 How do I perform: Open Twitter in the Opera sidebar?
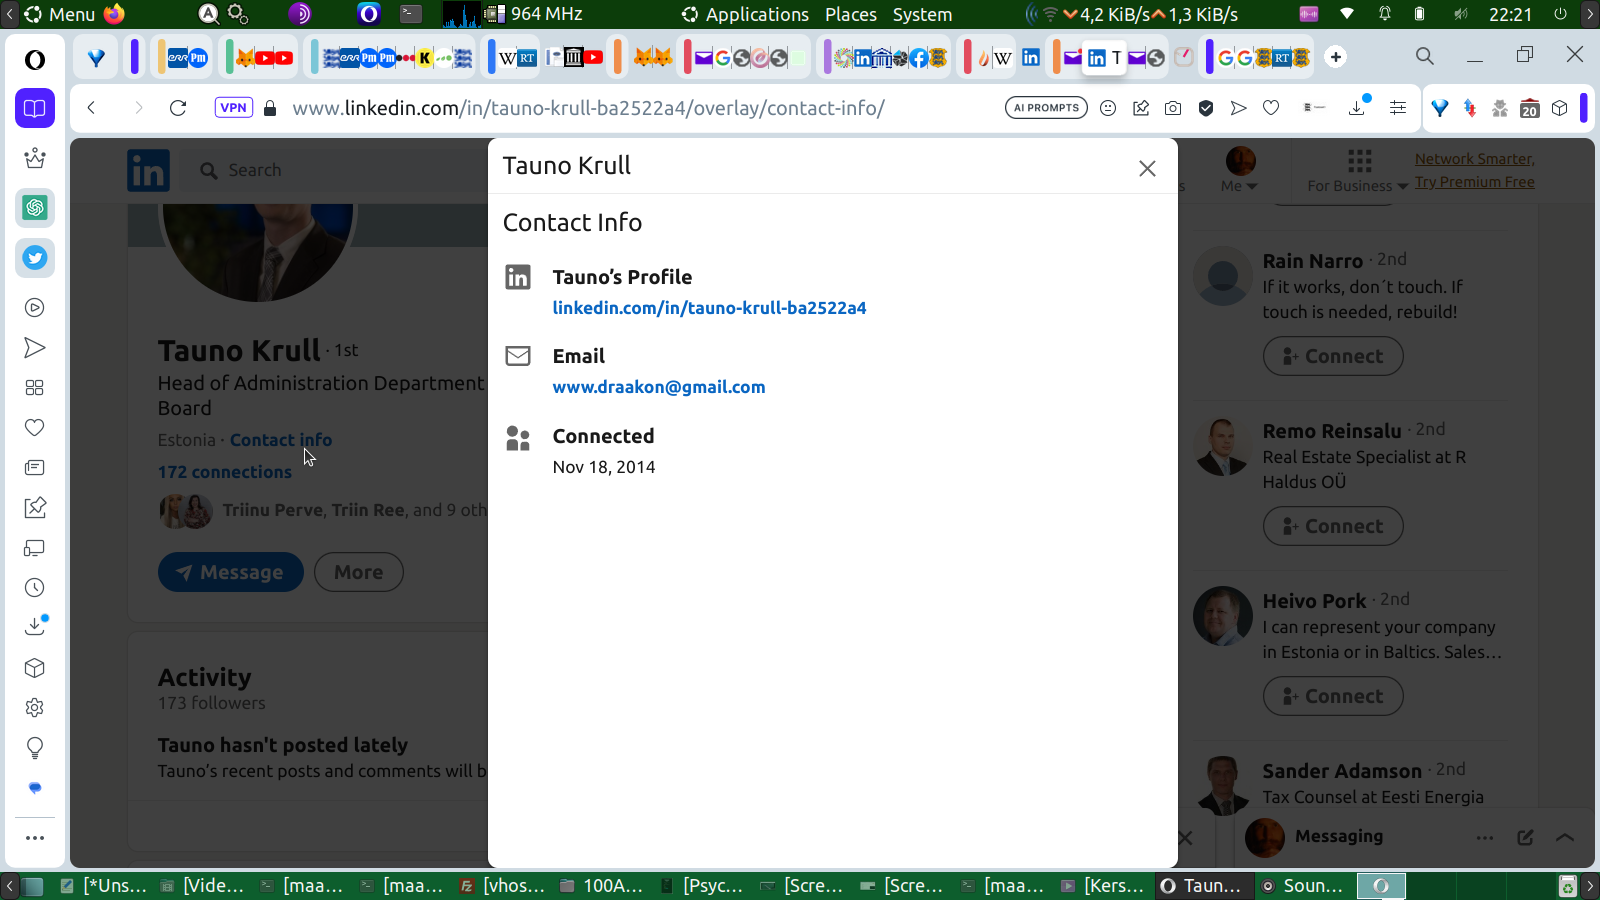click(x=35, y=258)
